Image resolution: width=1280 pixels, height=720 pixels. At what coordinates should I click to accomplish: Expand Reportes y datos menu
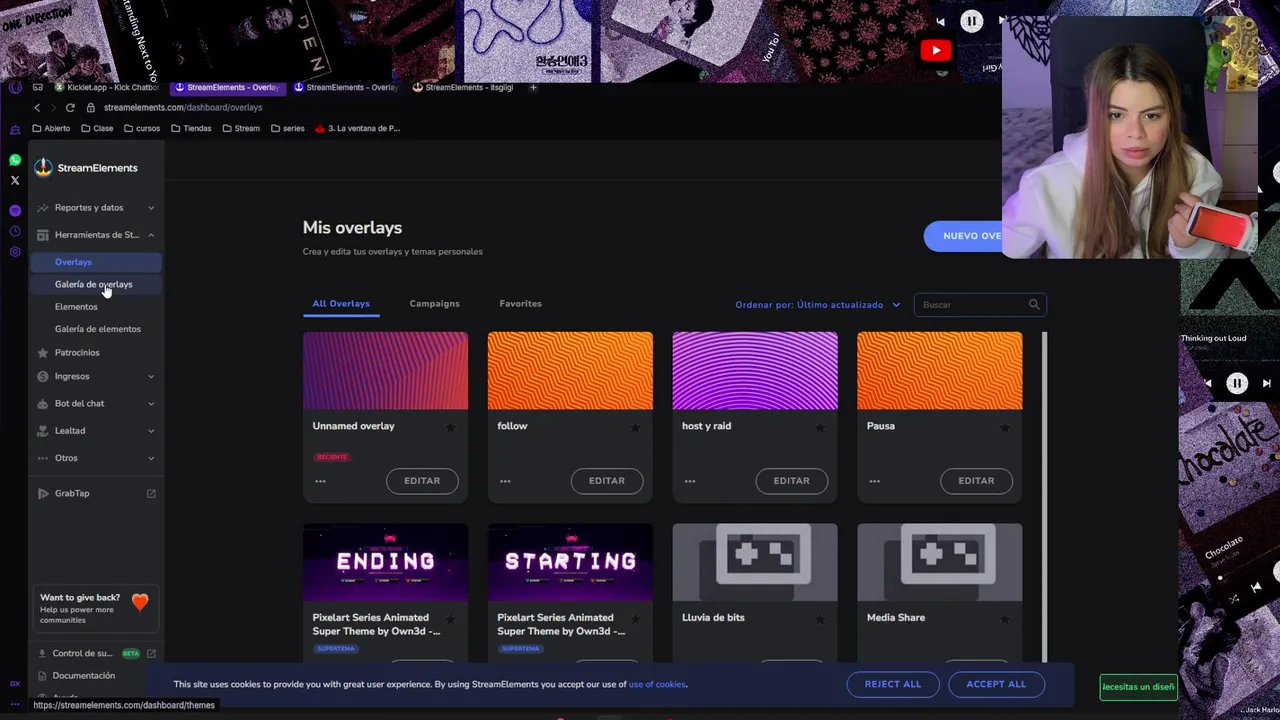[96, 208]
